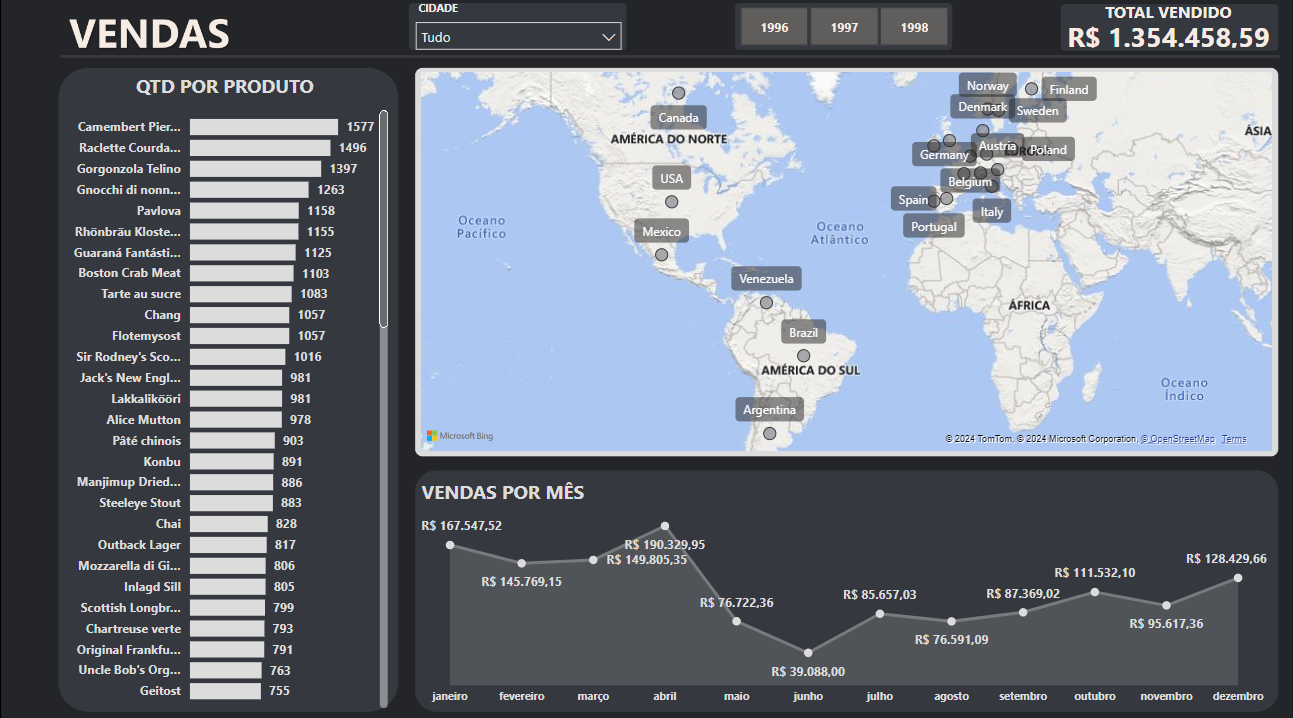The height and width of the screenshot is (718, 1293).
Task: Select the Poland map label
Action: pos(1048,150)
